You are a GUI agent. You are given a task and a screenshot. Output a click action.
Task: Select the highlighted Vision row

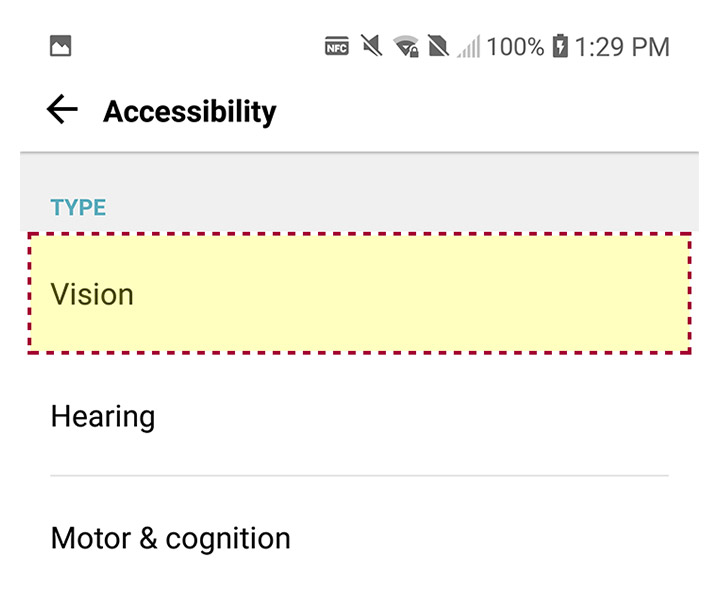click(360, 293)
